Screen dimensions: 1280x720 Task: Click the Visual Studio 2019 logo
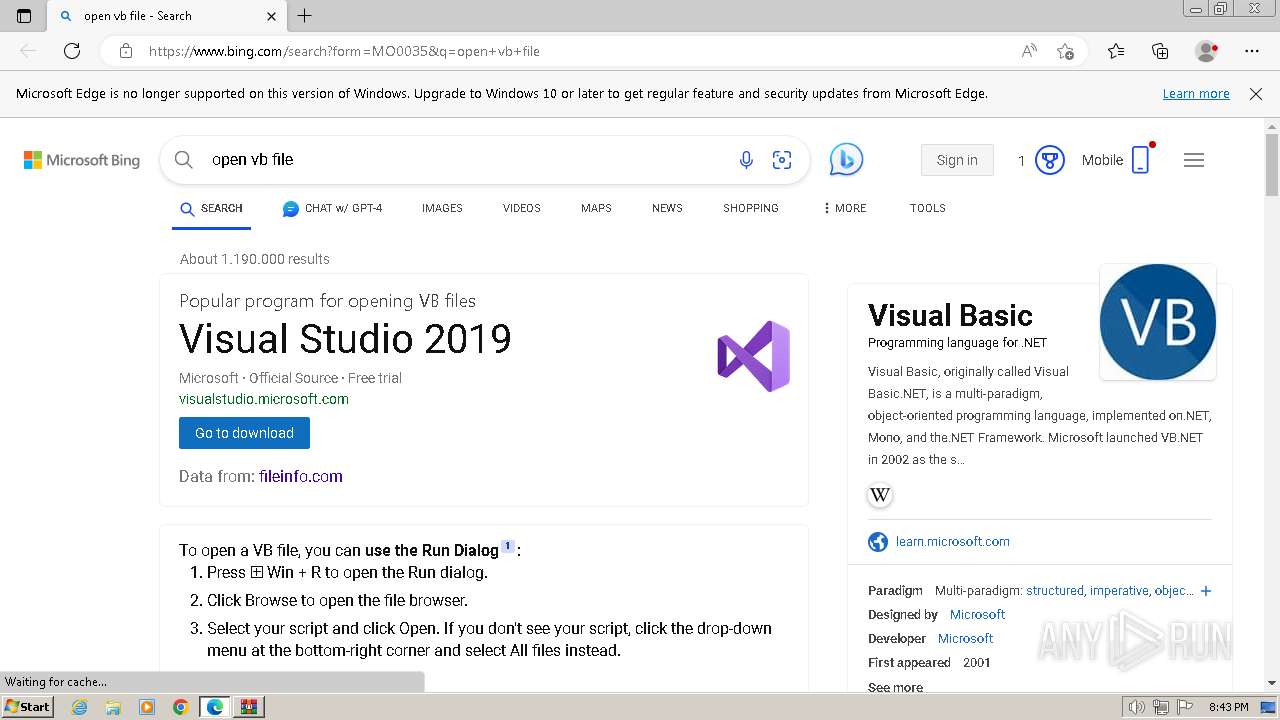tap(753, 356)
